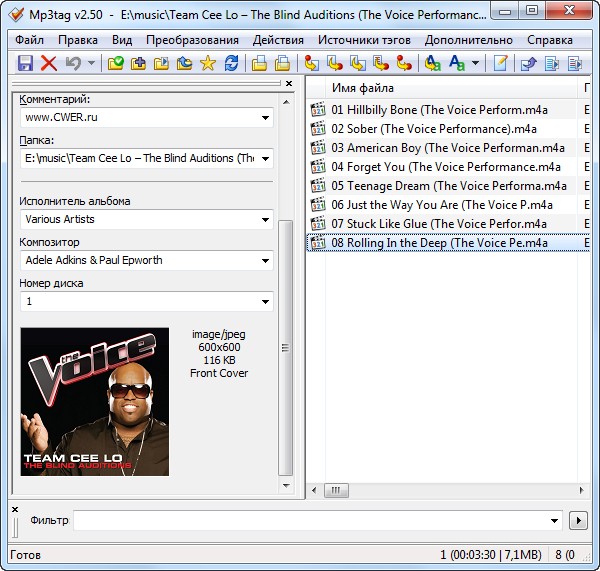Open the undo history dropdown arrow

[91, 63]
